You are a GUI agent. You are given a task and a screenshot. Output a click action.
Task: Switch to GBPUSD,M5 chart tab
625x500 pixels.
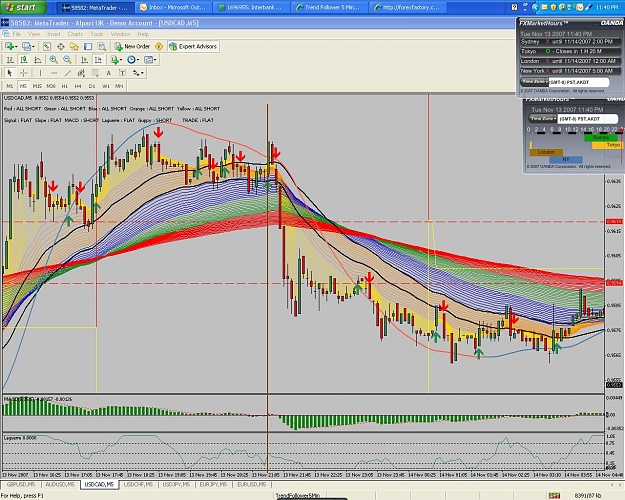21,485
